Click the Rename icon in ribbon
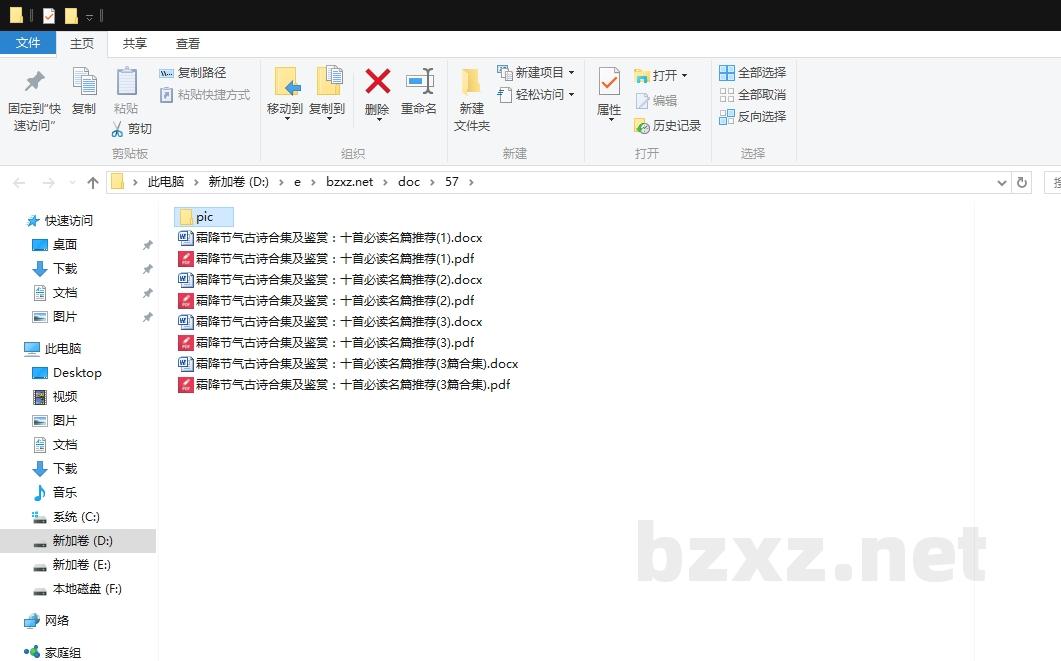 point(419,82)
